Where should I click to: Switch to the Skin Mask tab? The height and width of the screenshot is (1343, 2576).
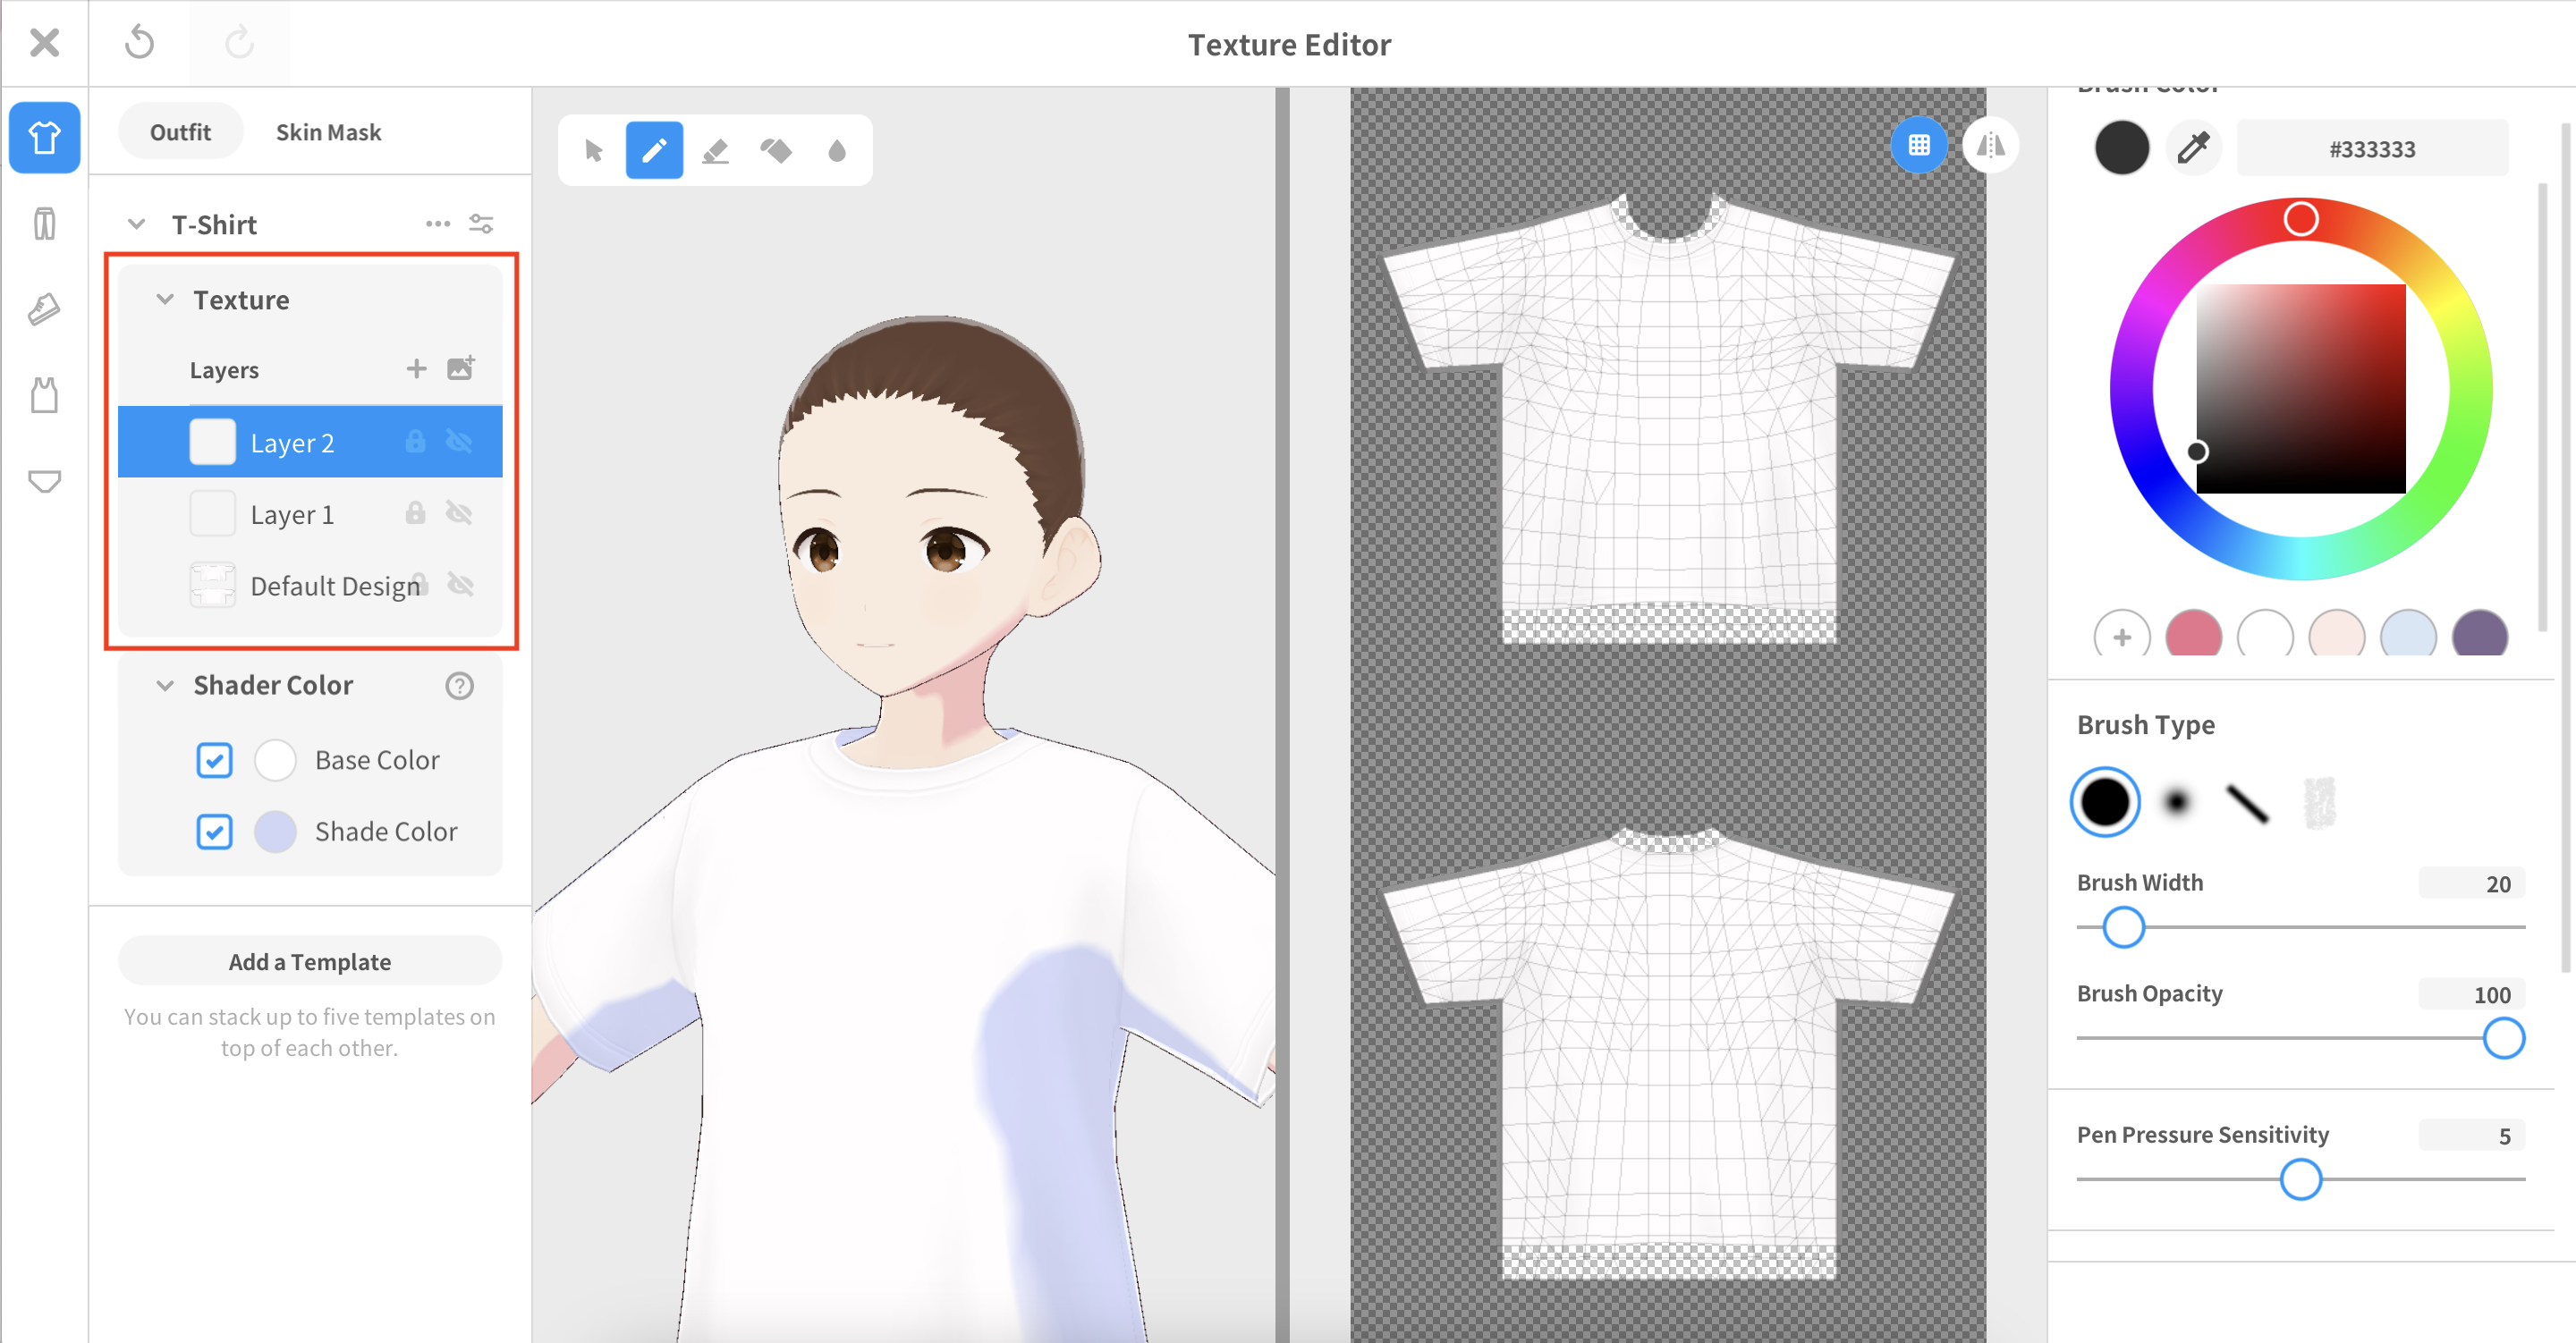point(328,132)
